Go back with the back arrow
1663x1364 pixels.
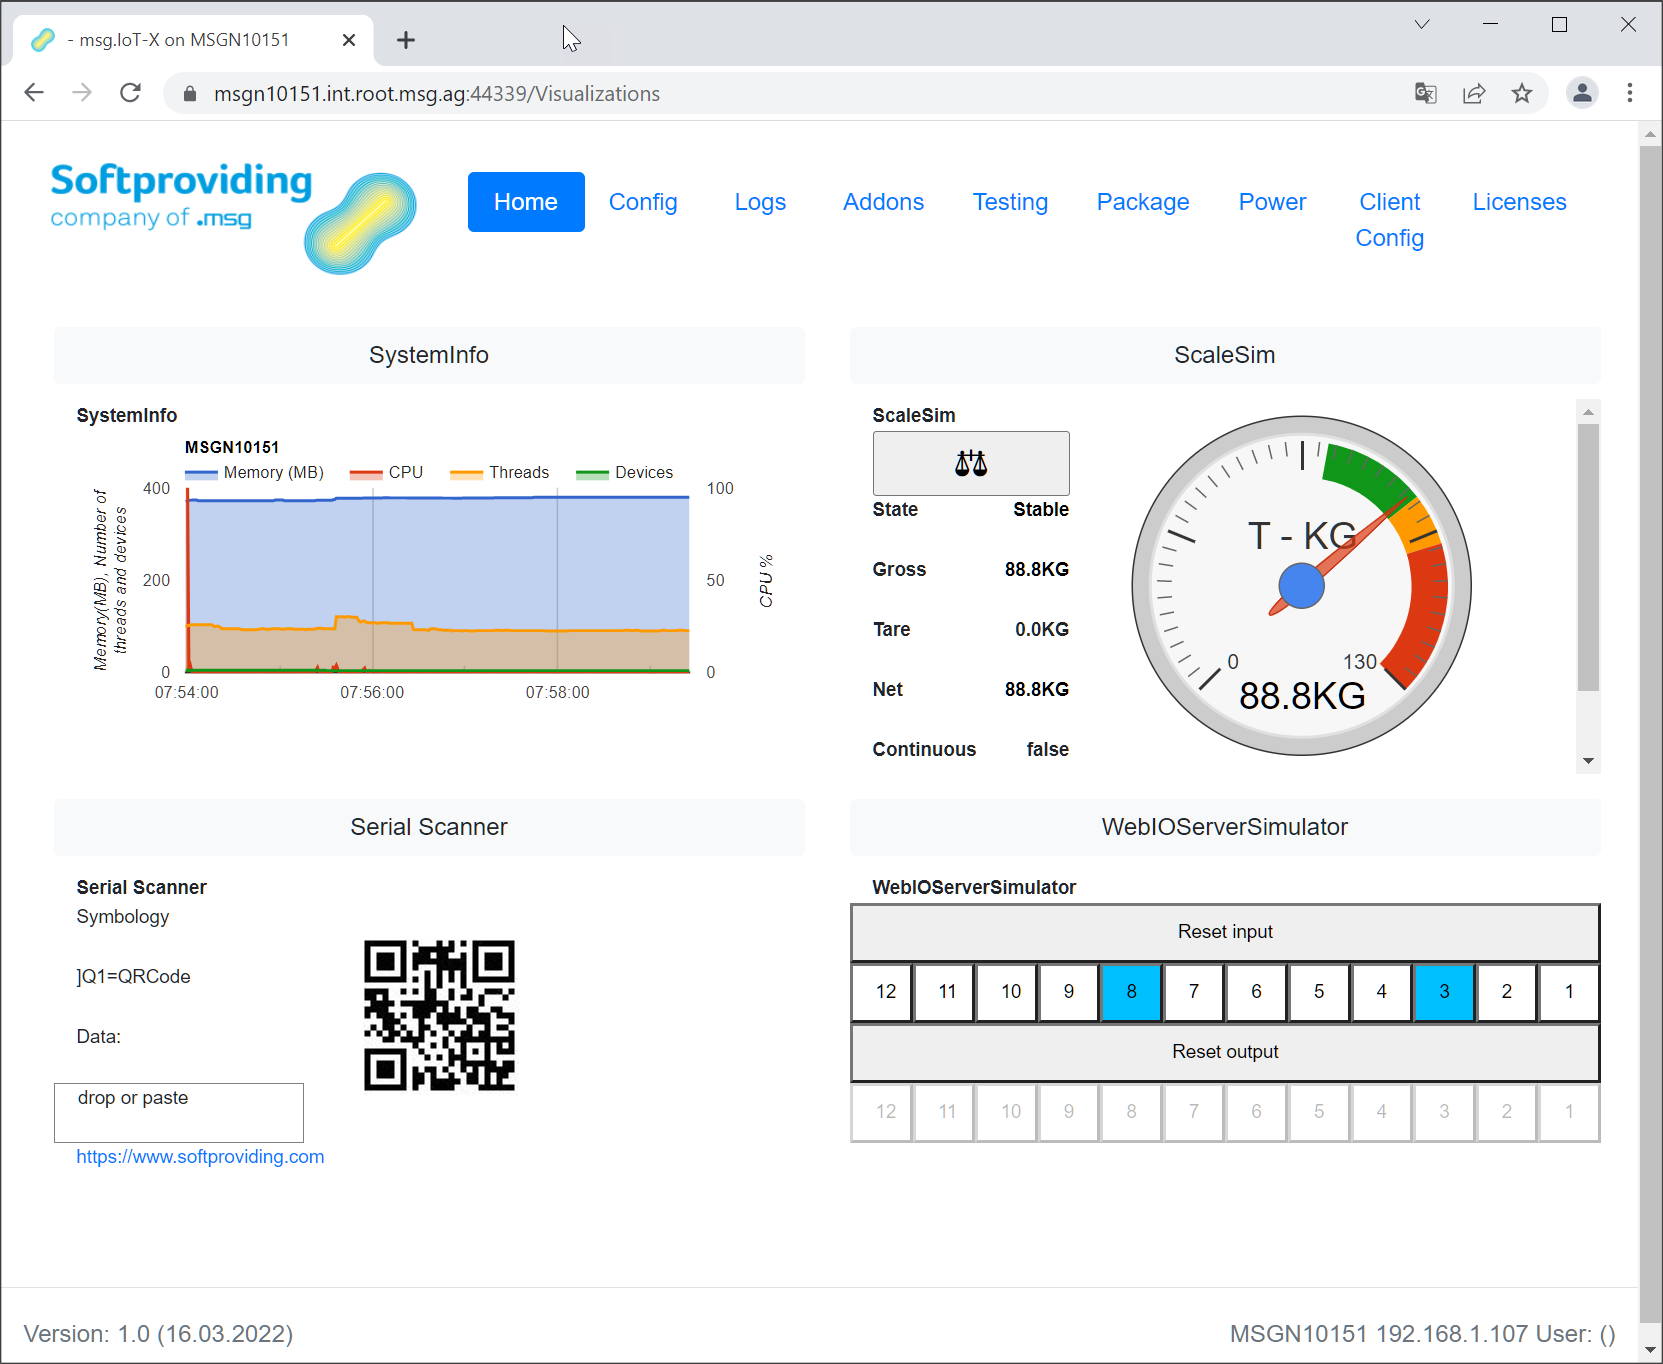pyautogui.click(x=34, y=93)
